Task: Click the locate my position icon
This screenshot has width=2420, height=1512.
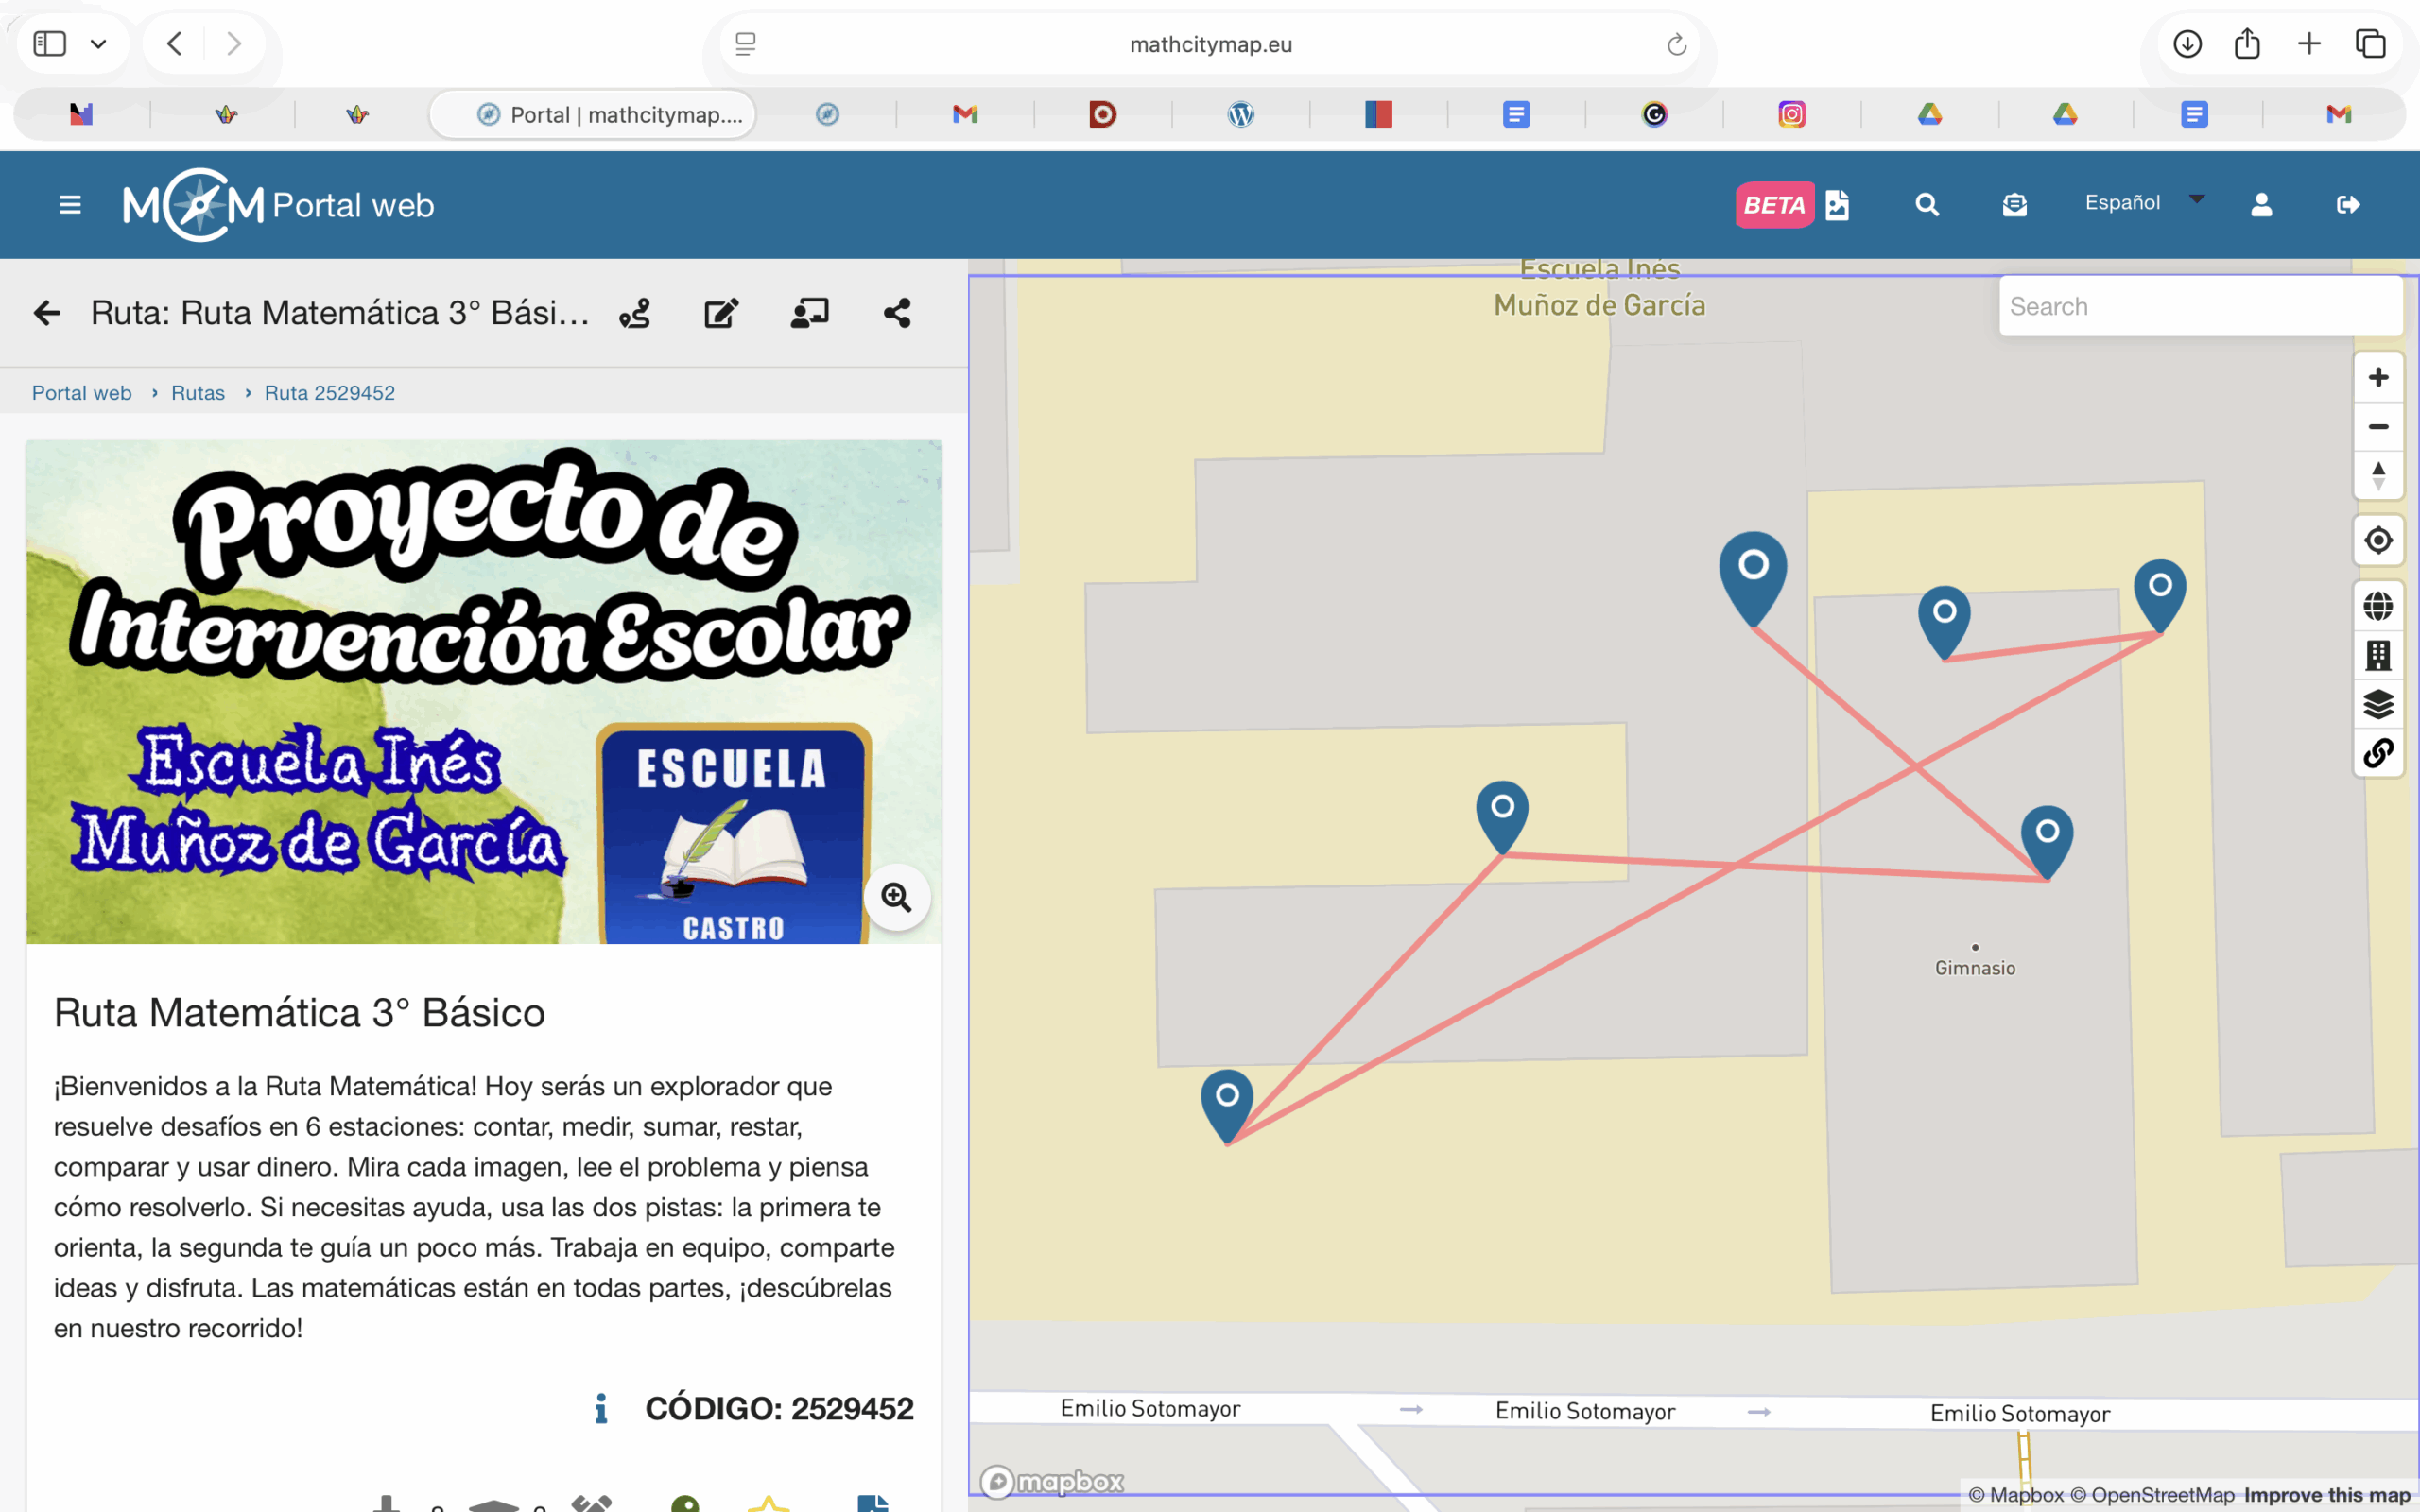Action: pyautogui.click(x=2378, y=540)
